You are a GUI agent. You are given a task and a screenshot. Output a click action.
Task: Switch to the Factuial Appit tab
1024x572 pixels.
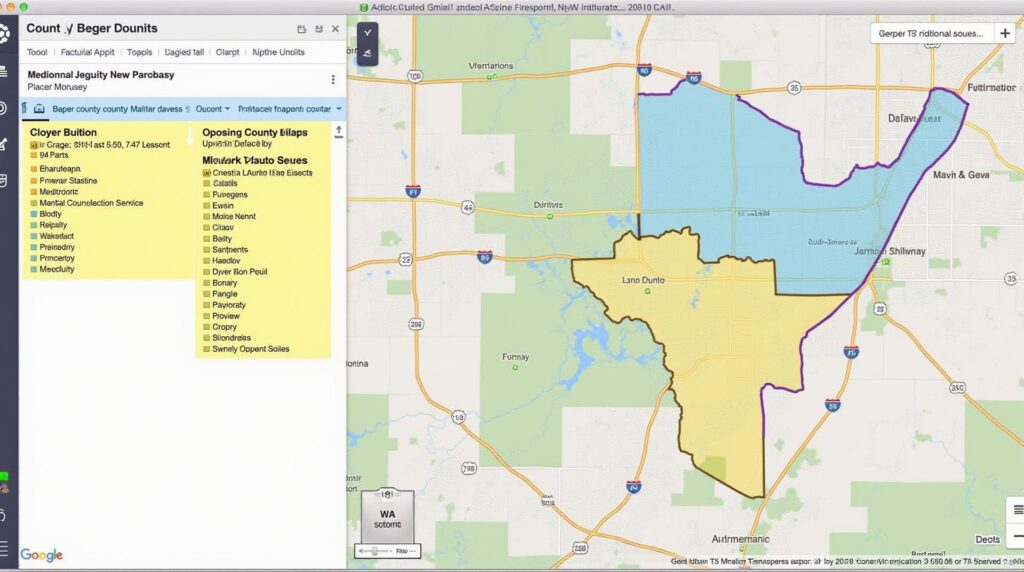[88, 52]
